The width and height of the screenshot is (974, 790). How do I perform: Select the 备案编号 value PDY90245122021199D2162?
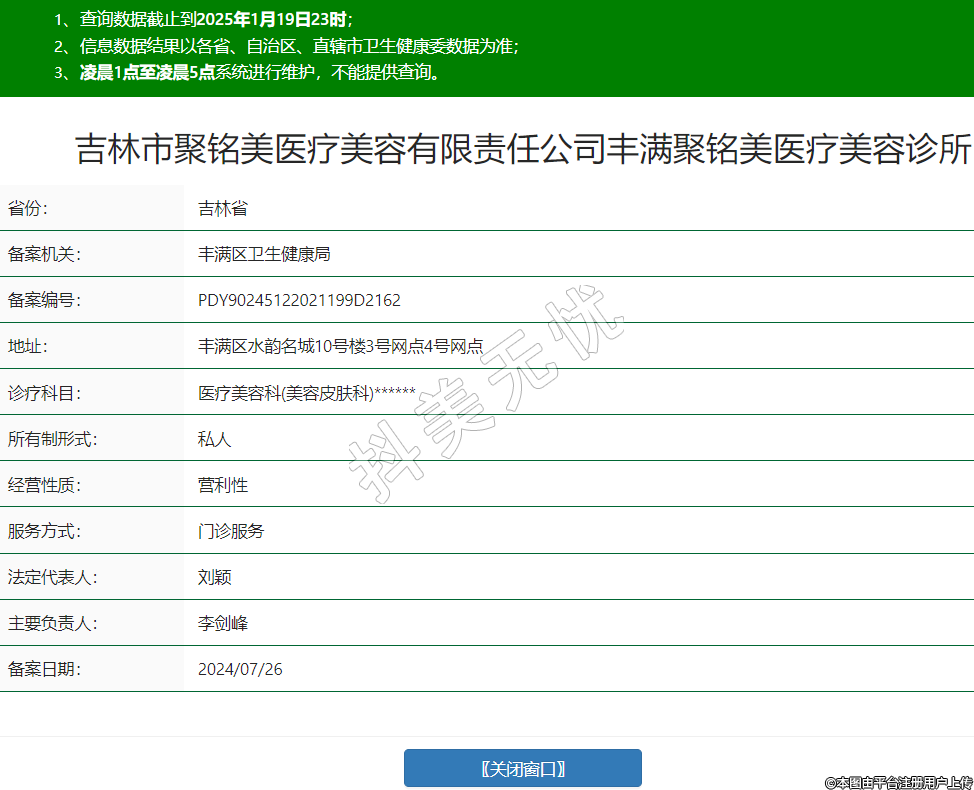tap(299, 300)
